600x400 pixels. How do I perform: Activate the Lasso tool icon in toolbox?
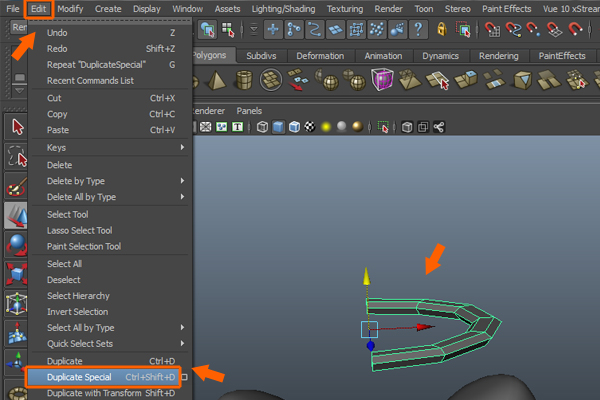click(x=16, y=157)
